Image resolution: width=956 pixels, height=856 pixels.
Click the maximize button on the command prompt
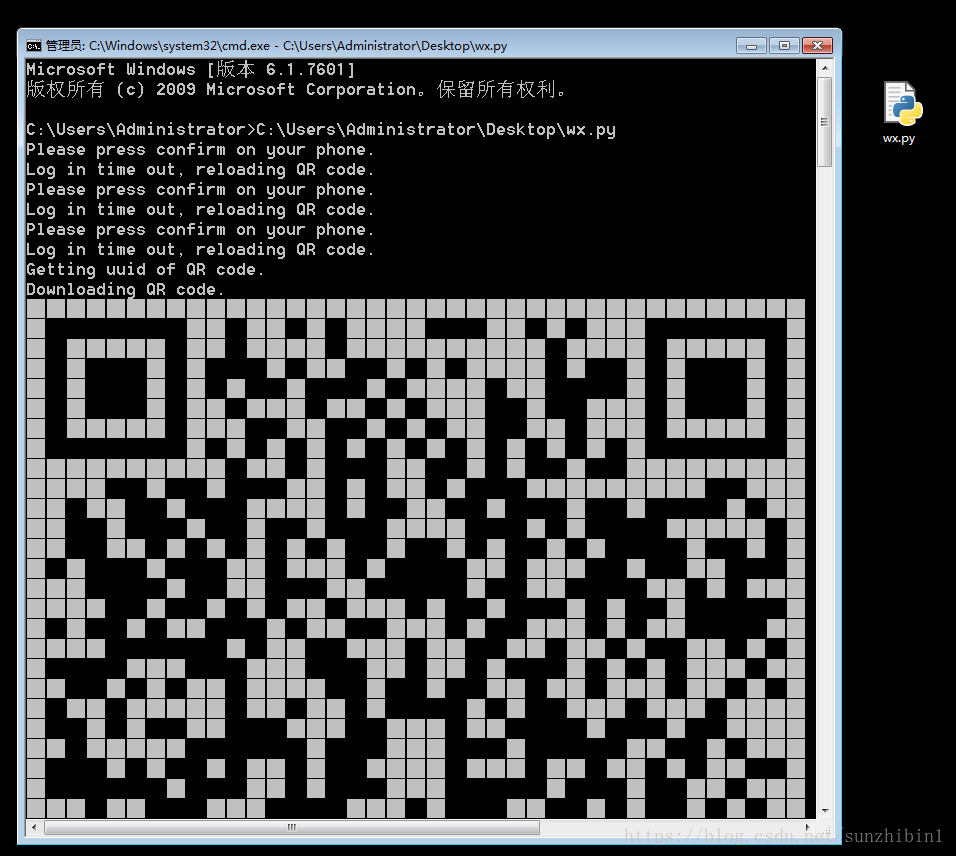point(782,45)
